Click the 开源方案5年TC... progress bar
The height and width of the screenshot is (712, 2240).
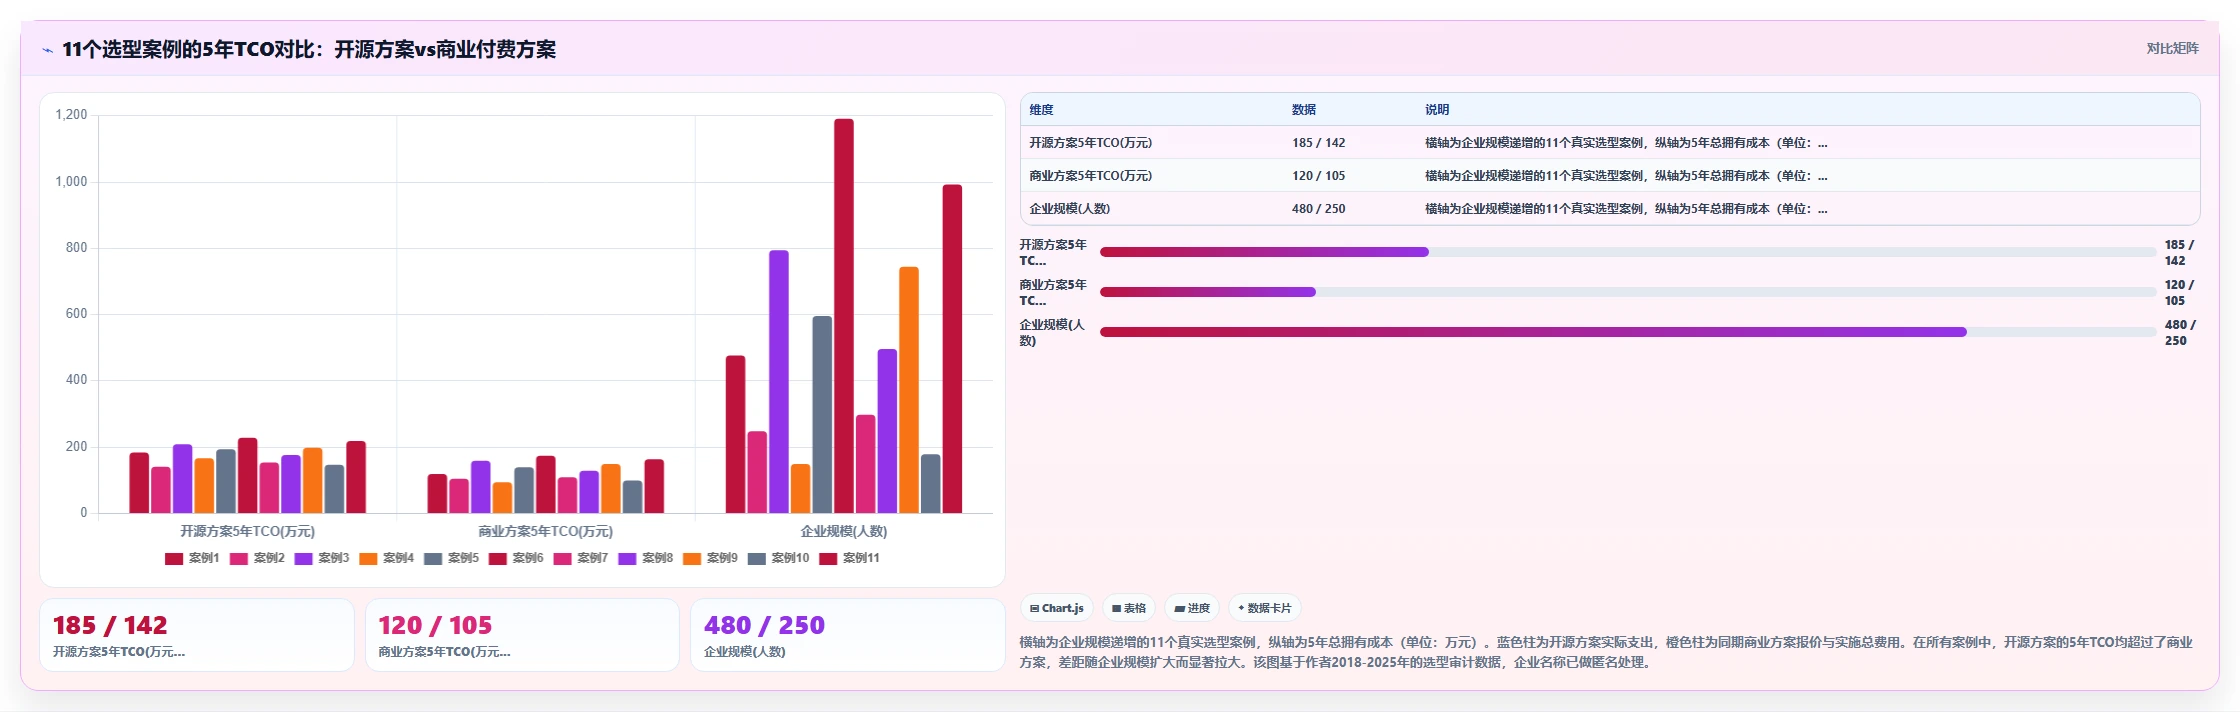(x=1628, y=252)
